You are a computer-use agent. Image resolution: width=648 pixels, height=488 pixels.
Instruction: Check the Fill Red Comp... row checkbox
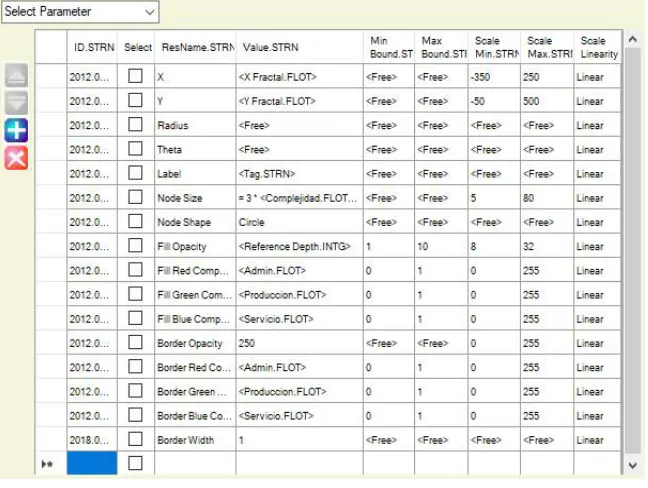[135, 270]
